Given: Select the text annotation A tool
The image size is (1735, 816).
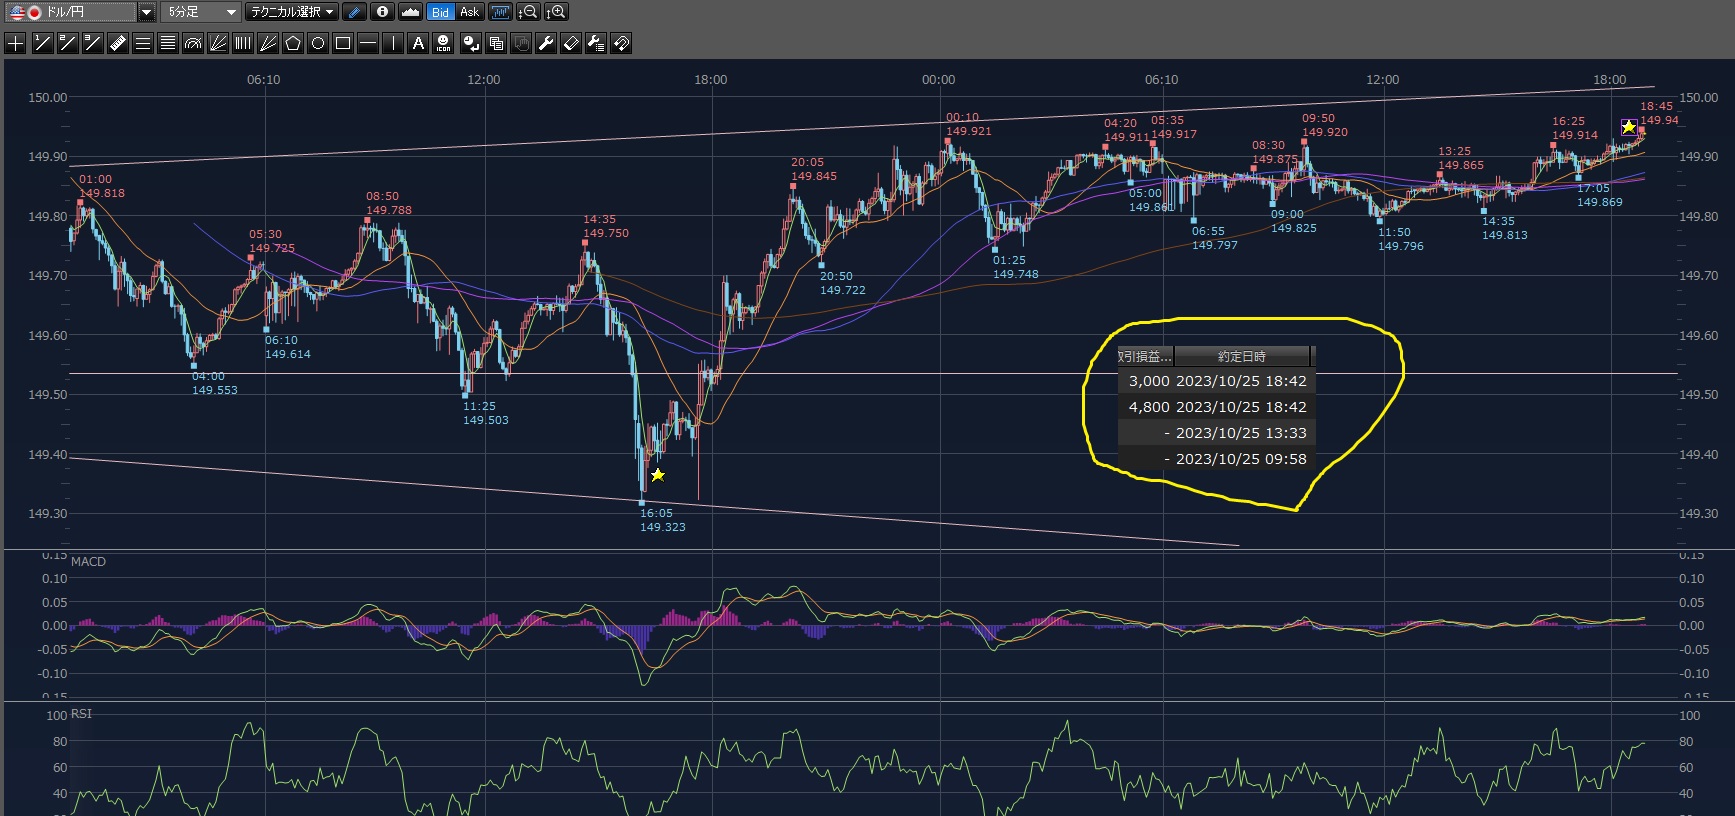Looking at the screenshot, I should point(418,43).
